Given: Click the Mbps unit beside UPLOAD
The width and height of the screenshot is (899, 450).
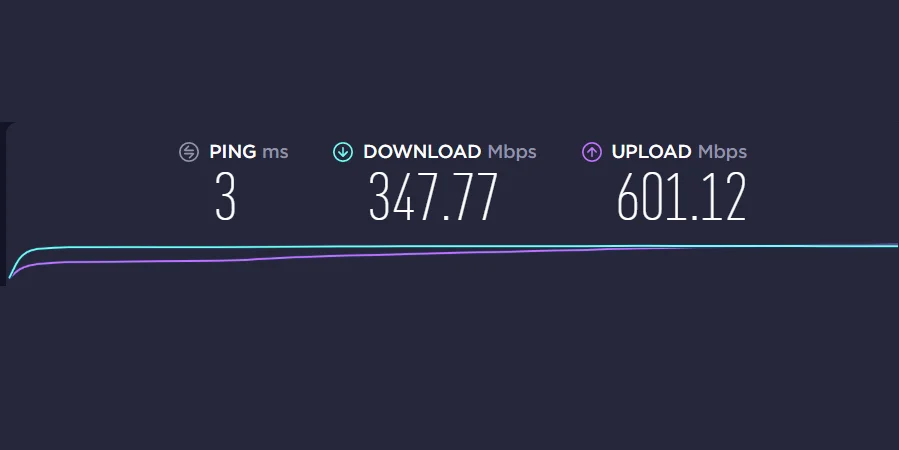Looking at the screenshot, I should coord(722,152).
